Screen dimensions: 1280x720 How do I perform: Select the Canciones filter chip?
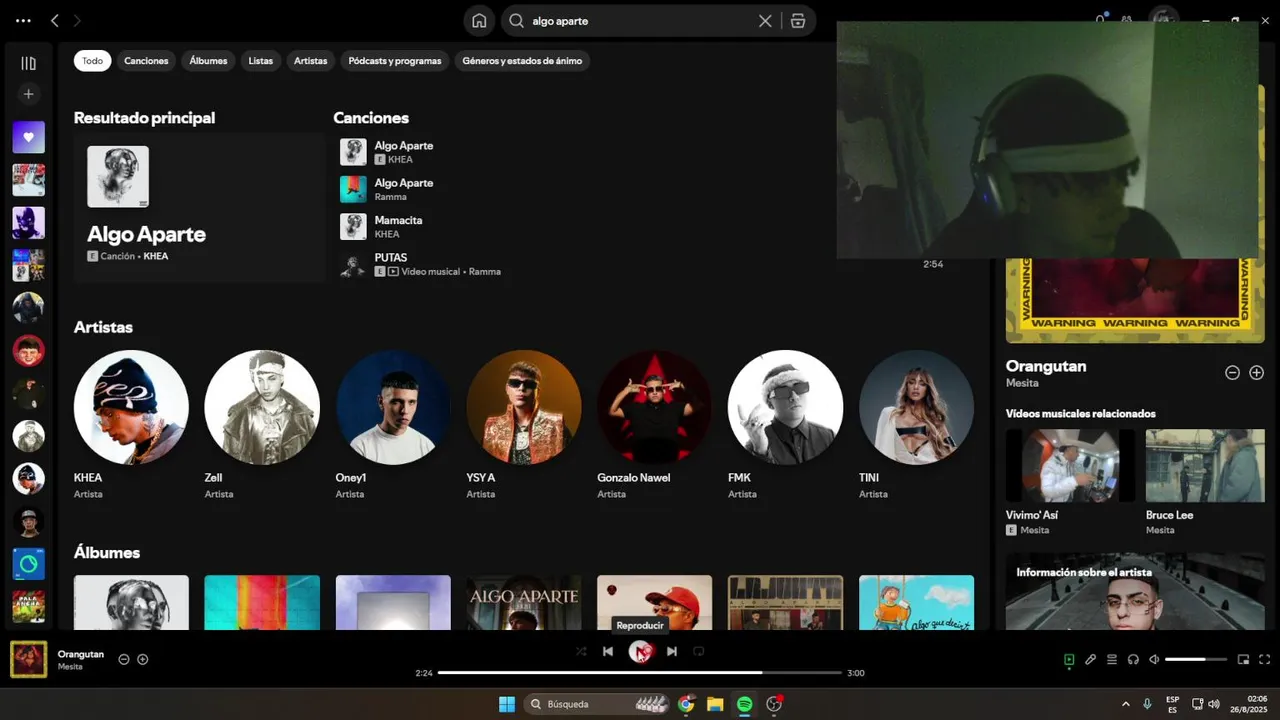point(146,61)
